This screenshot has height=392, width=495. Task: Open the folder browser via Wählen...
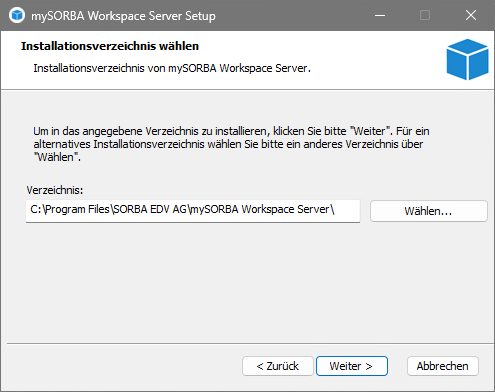pyautogui.click(x=429, y=211)
